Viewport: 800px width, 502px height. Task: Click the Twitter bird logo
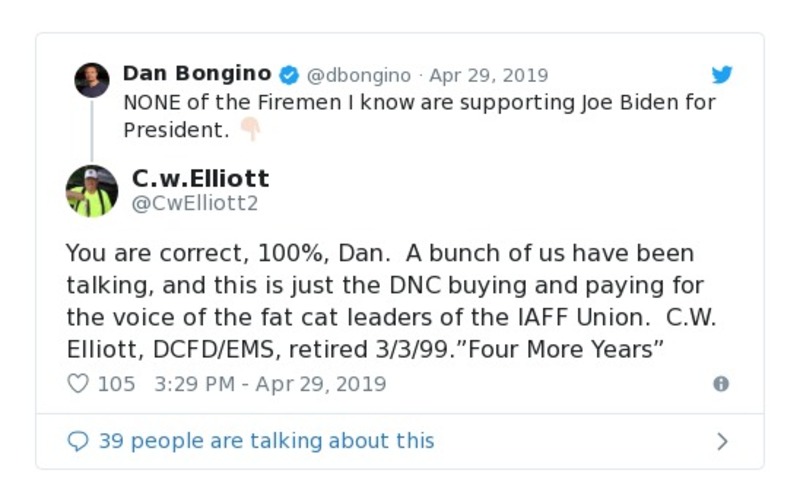[x=722, y=75]
